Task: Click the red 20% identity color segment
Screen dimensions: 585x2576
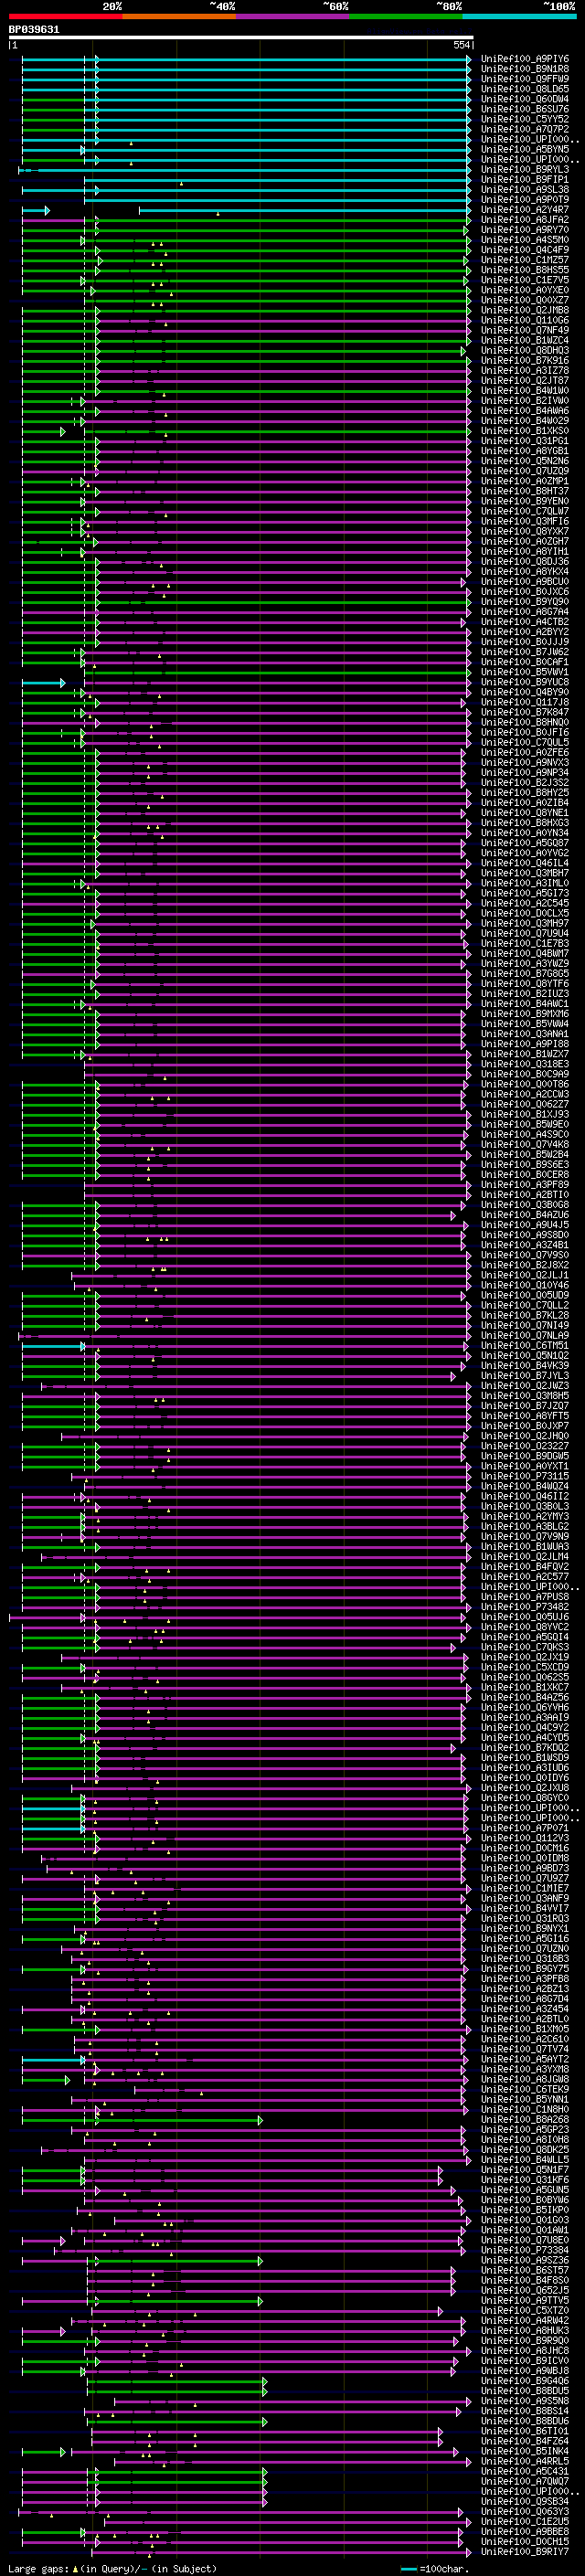Action: pos(65,16)
